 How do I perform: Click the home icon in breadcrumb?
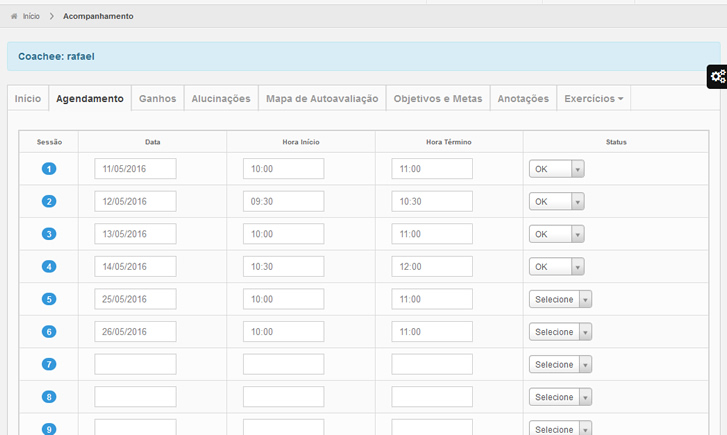pos(14,17)
